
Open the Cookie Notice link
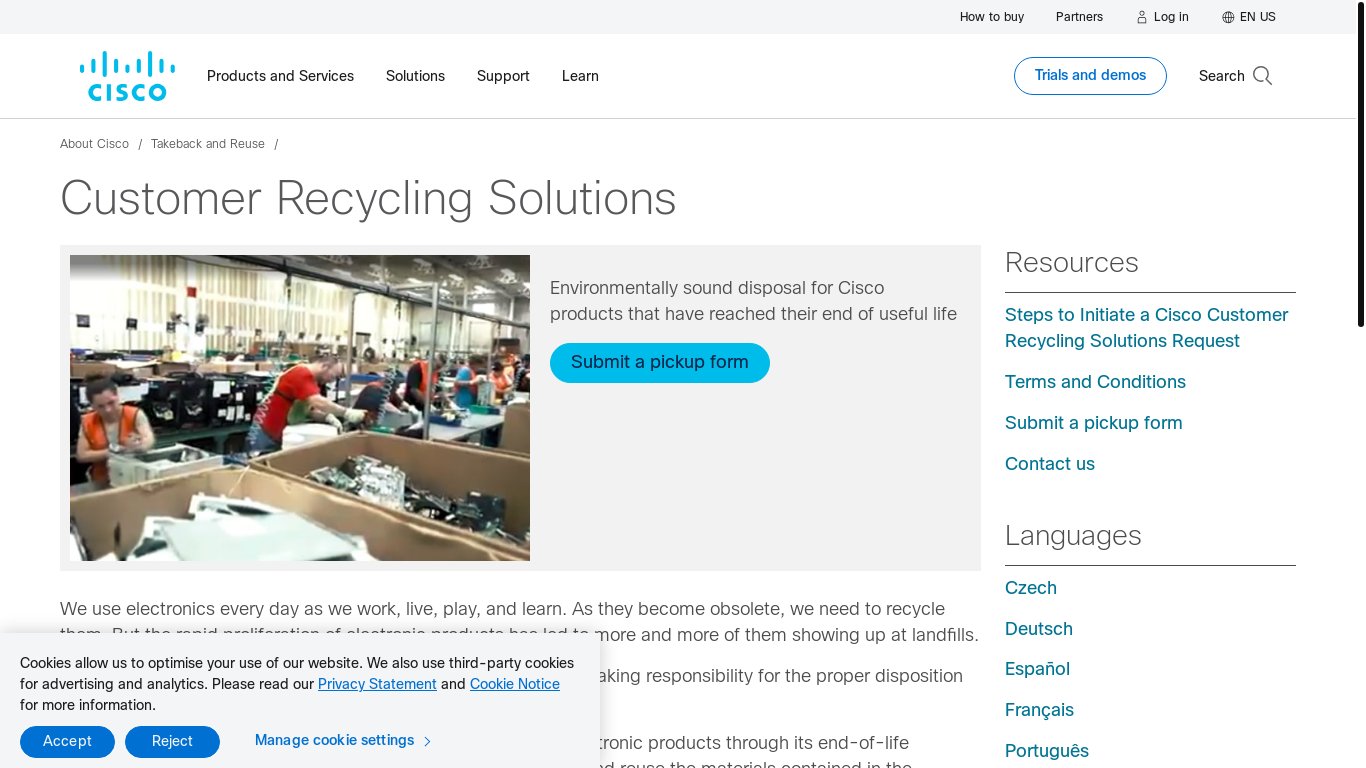click(515, 684)
